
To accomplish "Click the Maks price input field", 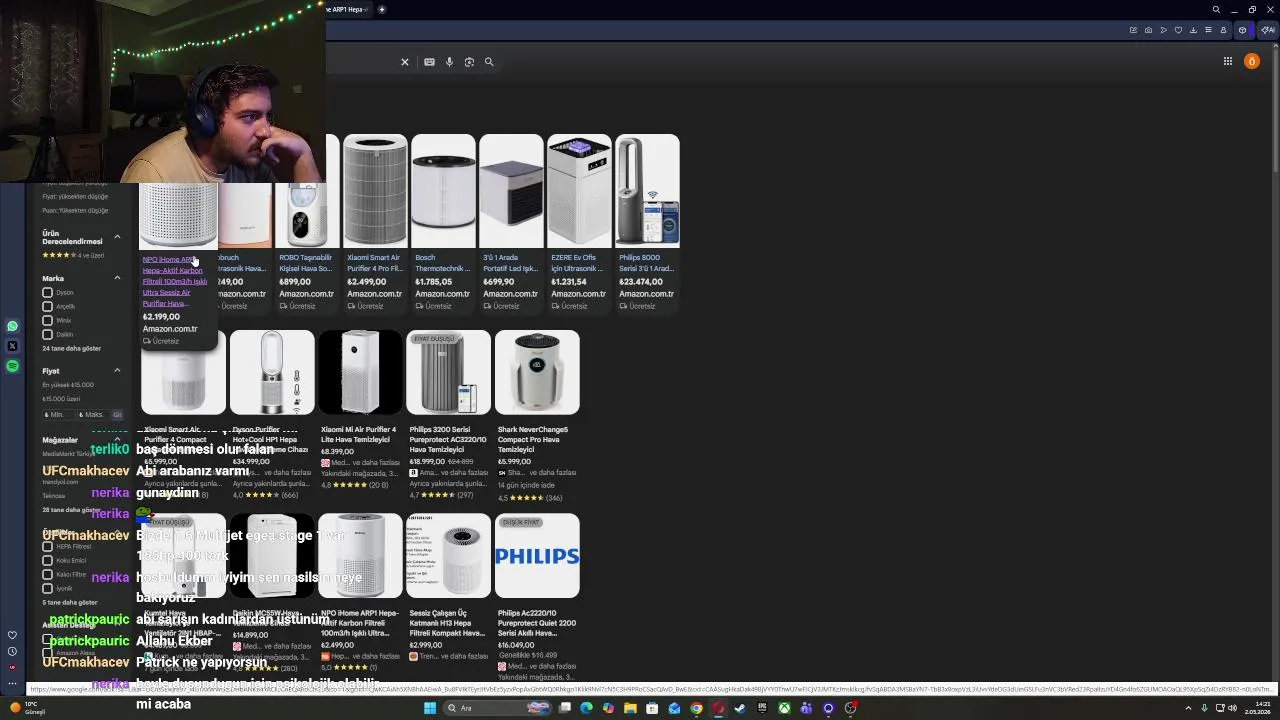I will click(x=92, y=414).
